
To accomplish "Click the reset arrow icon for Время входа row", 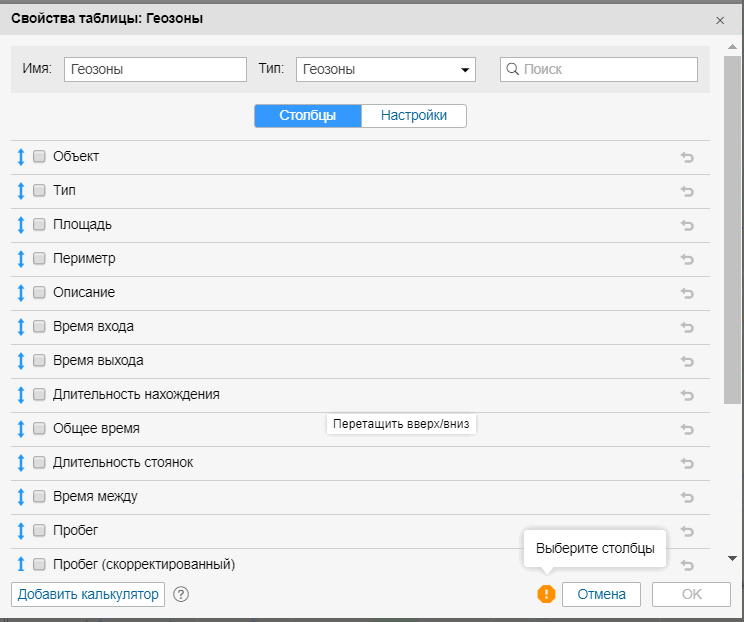I will (x=687, y=327).
